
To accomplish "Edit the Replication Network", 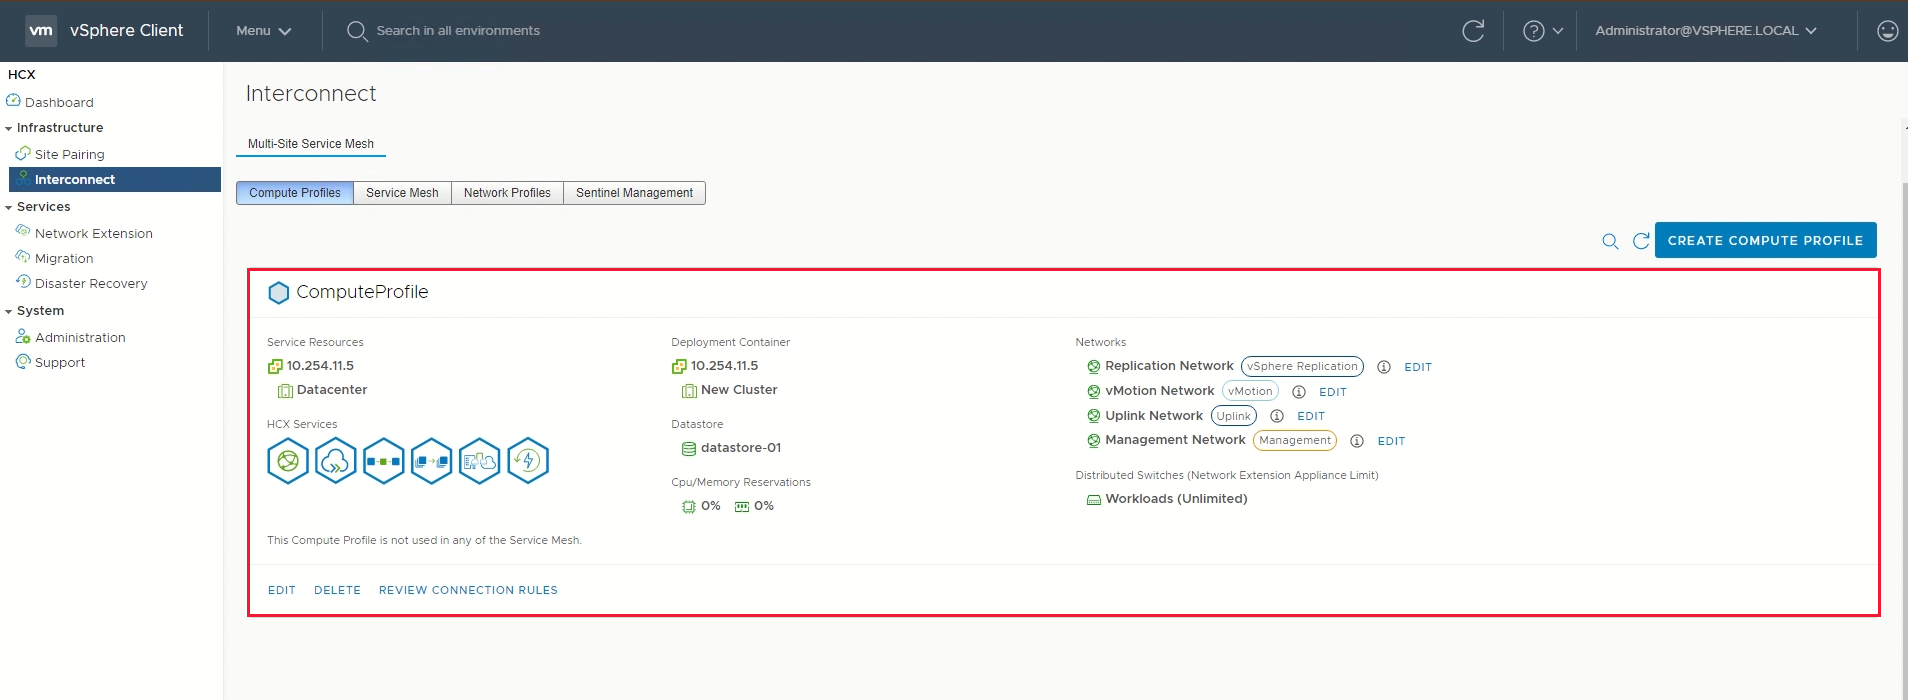I will 1418,367.
